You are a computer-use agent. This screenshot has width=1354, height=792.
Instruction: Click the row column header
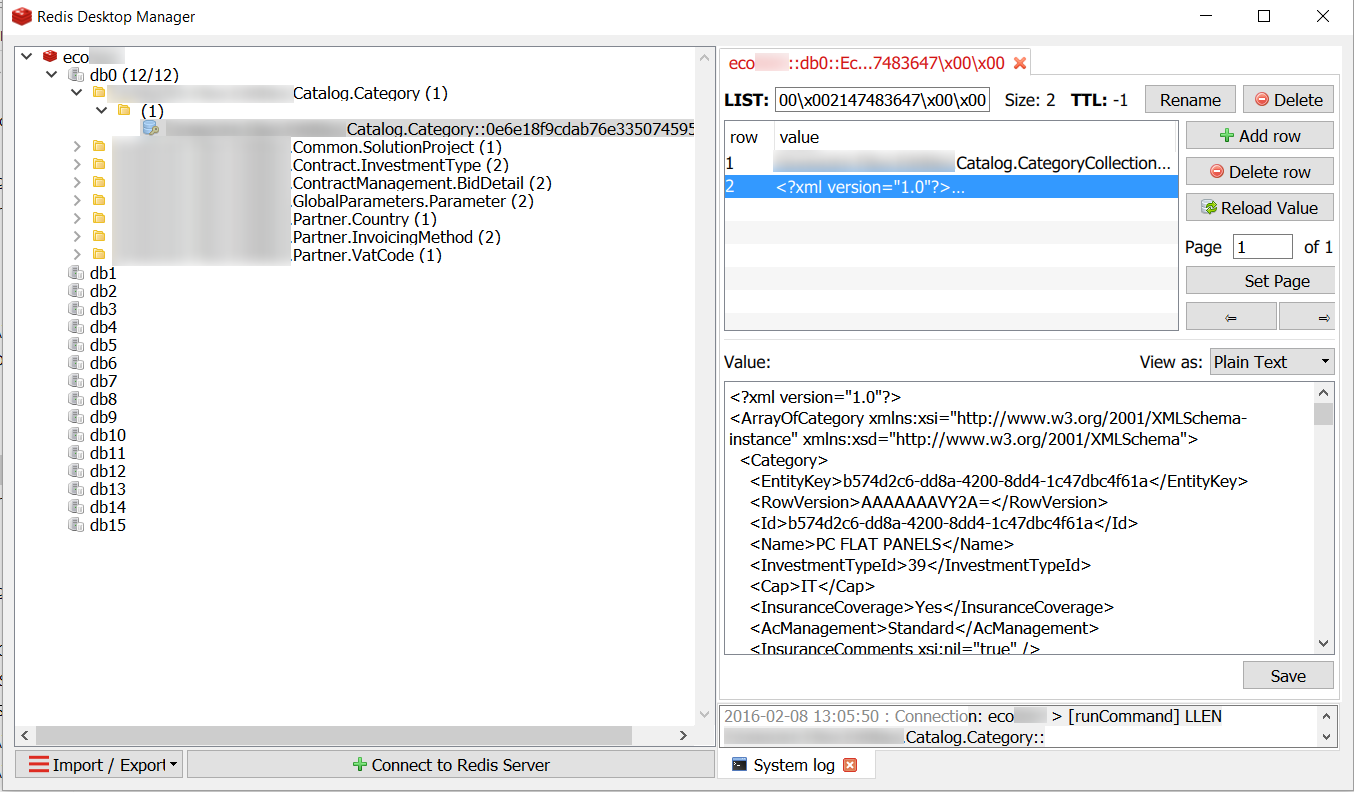click(x=748, y=137)
